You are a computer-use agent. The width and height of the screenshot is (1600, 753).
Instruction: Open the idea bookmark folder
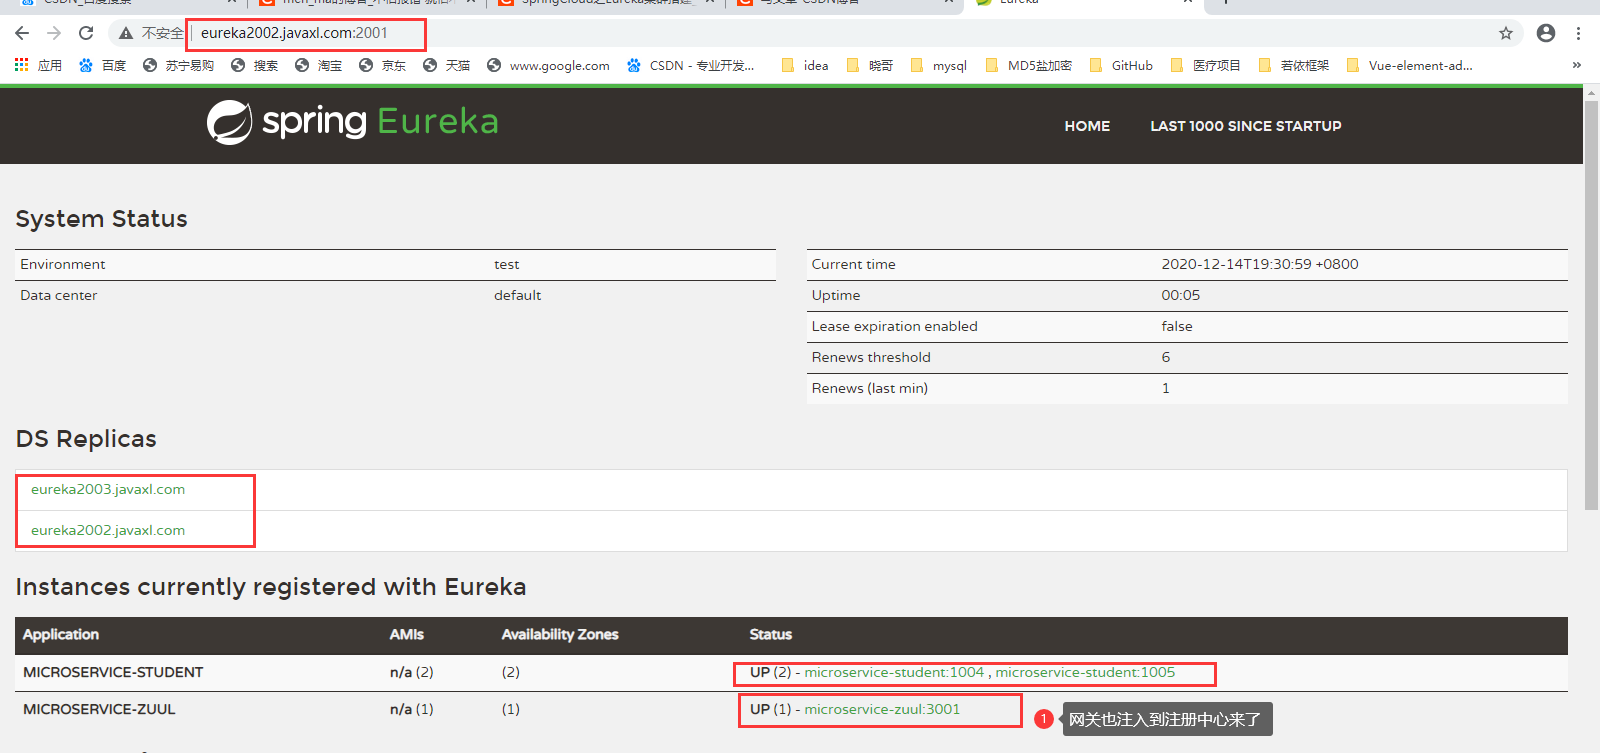[805, 65]
